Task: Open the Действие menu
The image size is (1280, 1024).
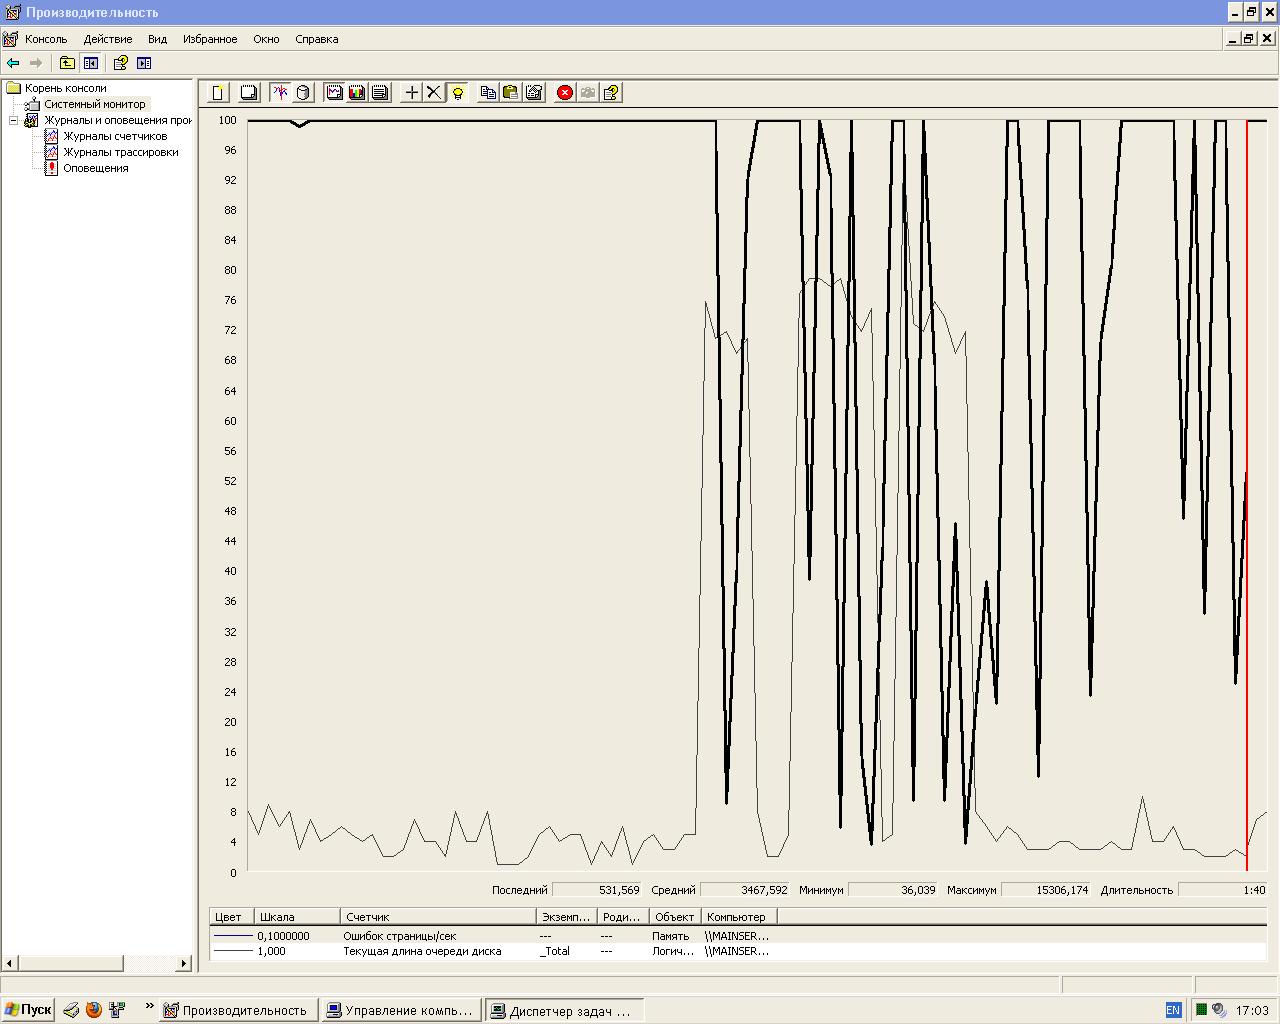Action: pyautogui.click(x=107, y=39)
